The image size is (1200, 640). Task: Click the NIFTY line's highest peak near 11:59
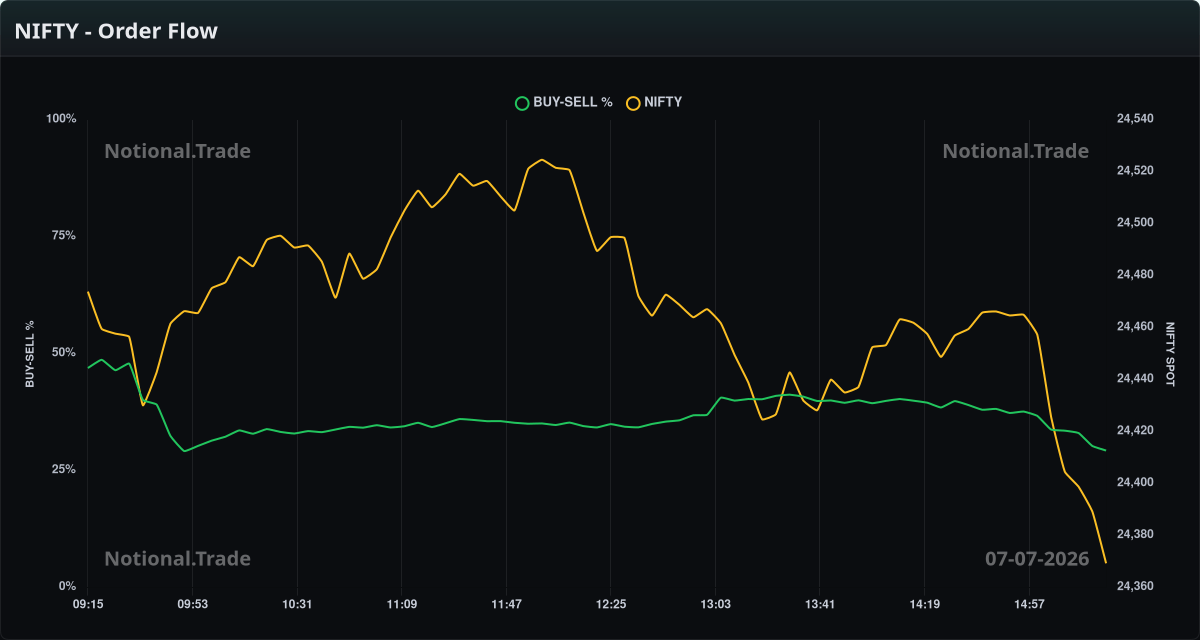pyautogui.click(x=541, y=160)
